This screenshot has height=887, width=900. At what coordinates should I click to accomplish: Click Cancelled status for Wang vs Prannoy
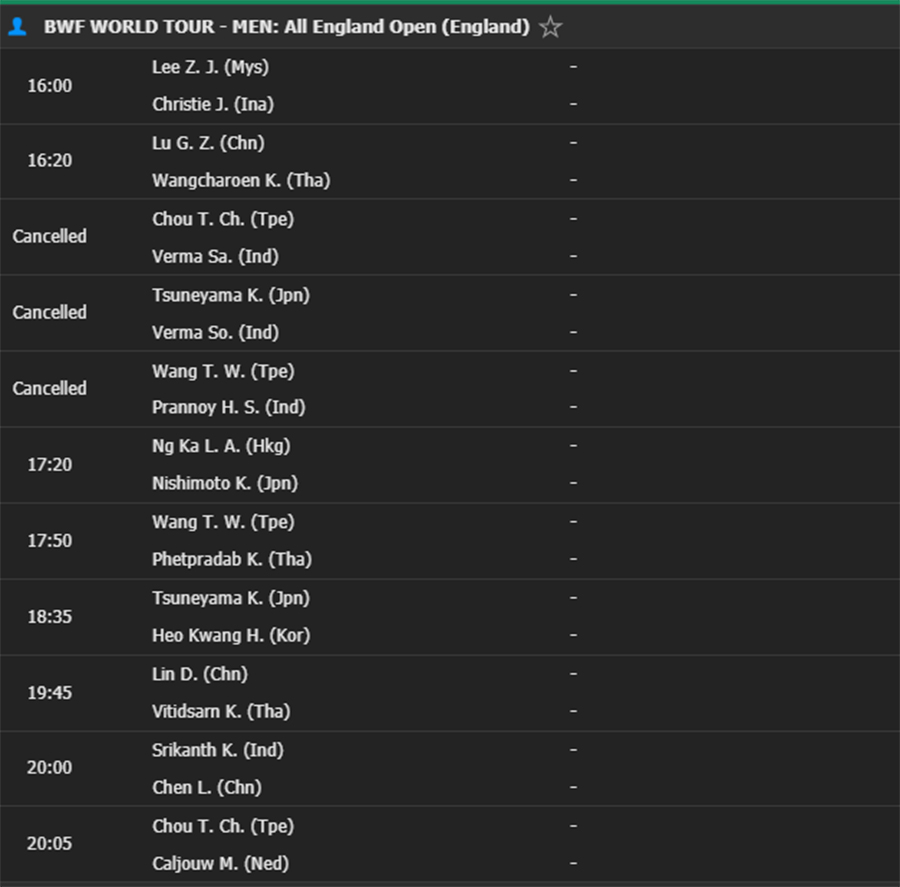tap(49, 388)
